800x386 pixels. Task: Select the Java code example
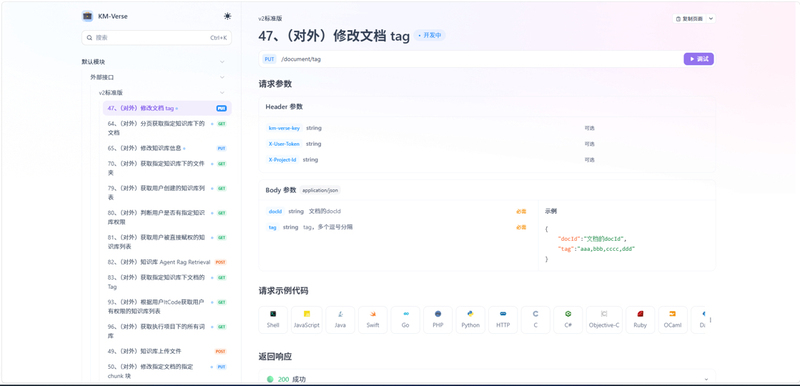[340, 320]
